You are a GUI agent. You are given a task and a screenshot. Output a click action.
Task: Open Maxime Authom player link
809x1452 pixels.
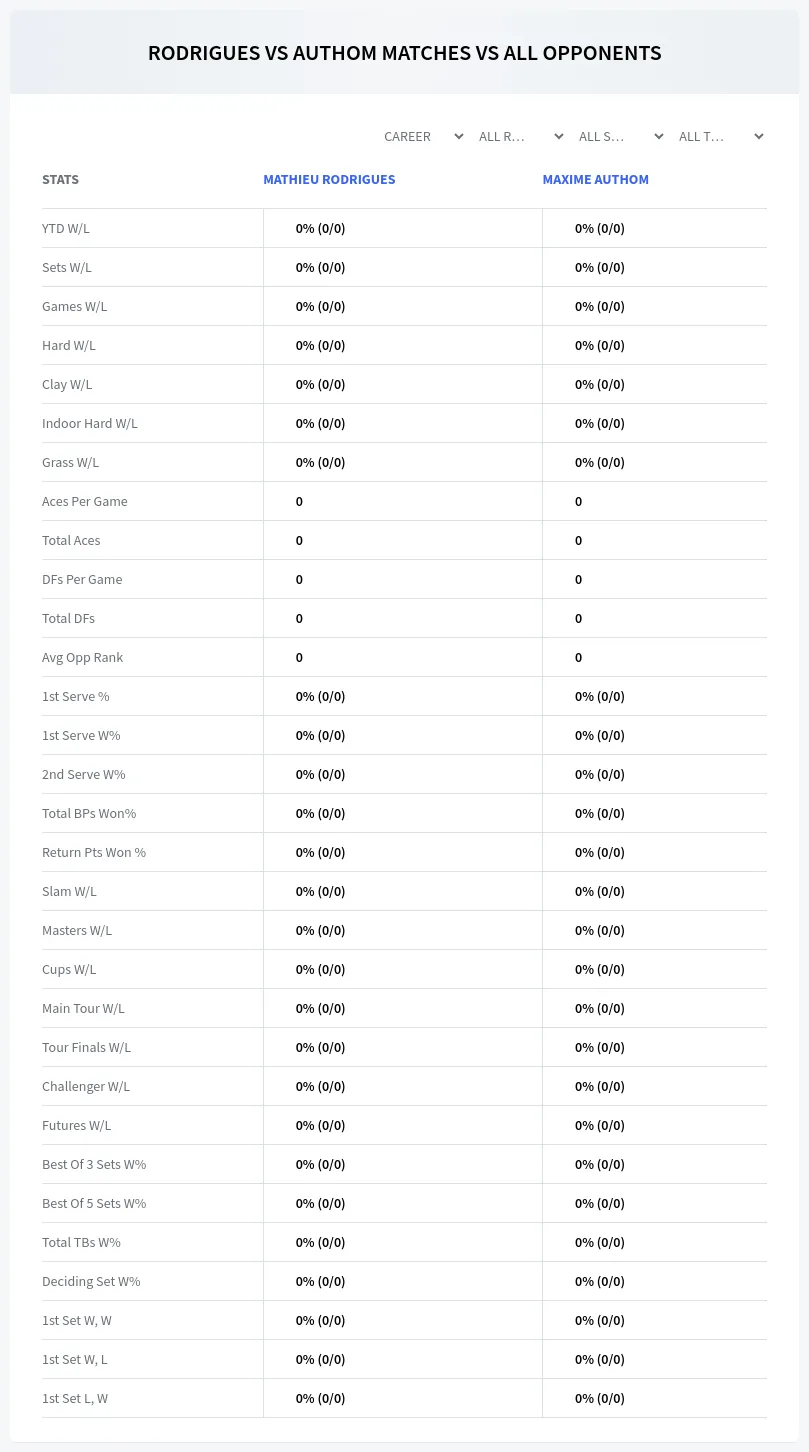click(596, 180)
